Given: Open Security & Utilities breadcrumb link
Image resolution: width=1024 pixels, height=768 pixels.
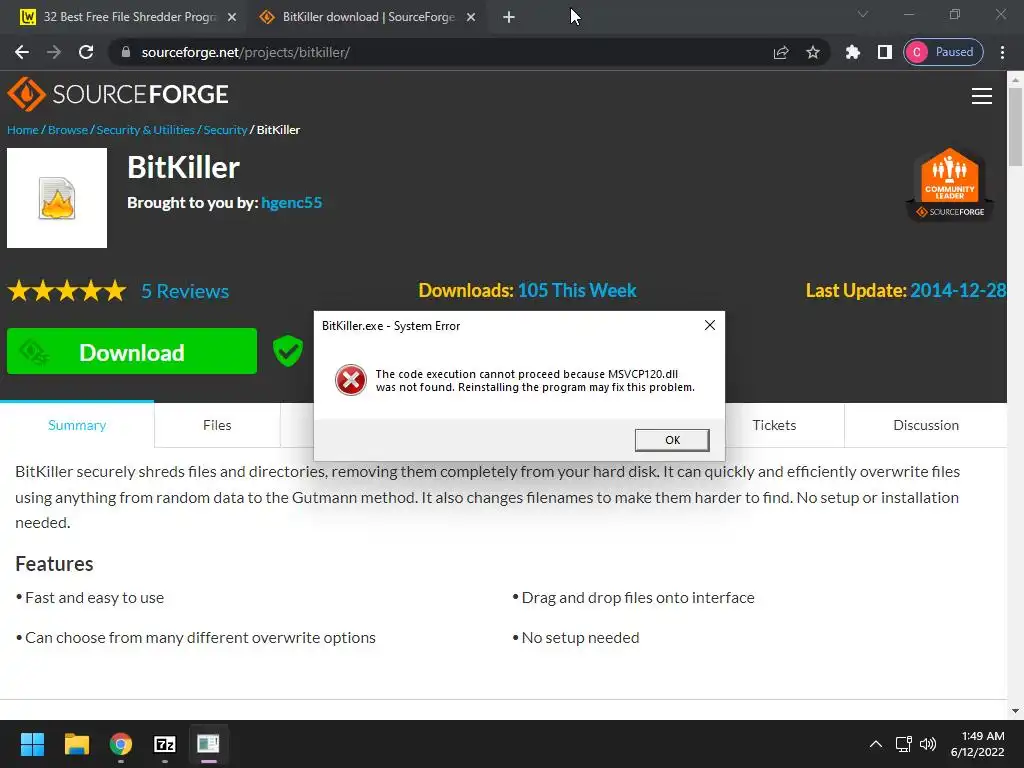Looking at the screenshot, I should (x=146, y=130).
